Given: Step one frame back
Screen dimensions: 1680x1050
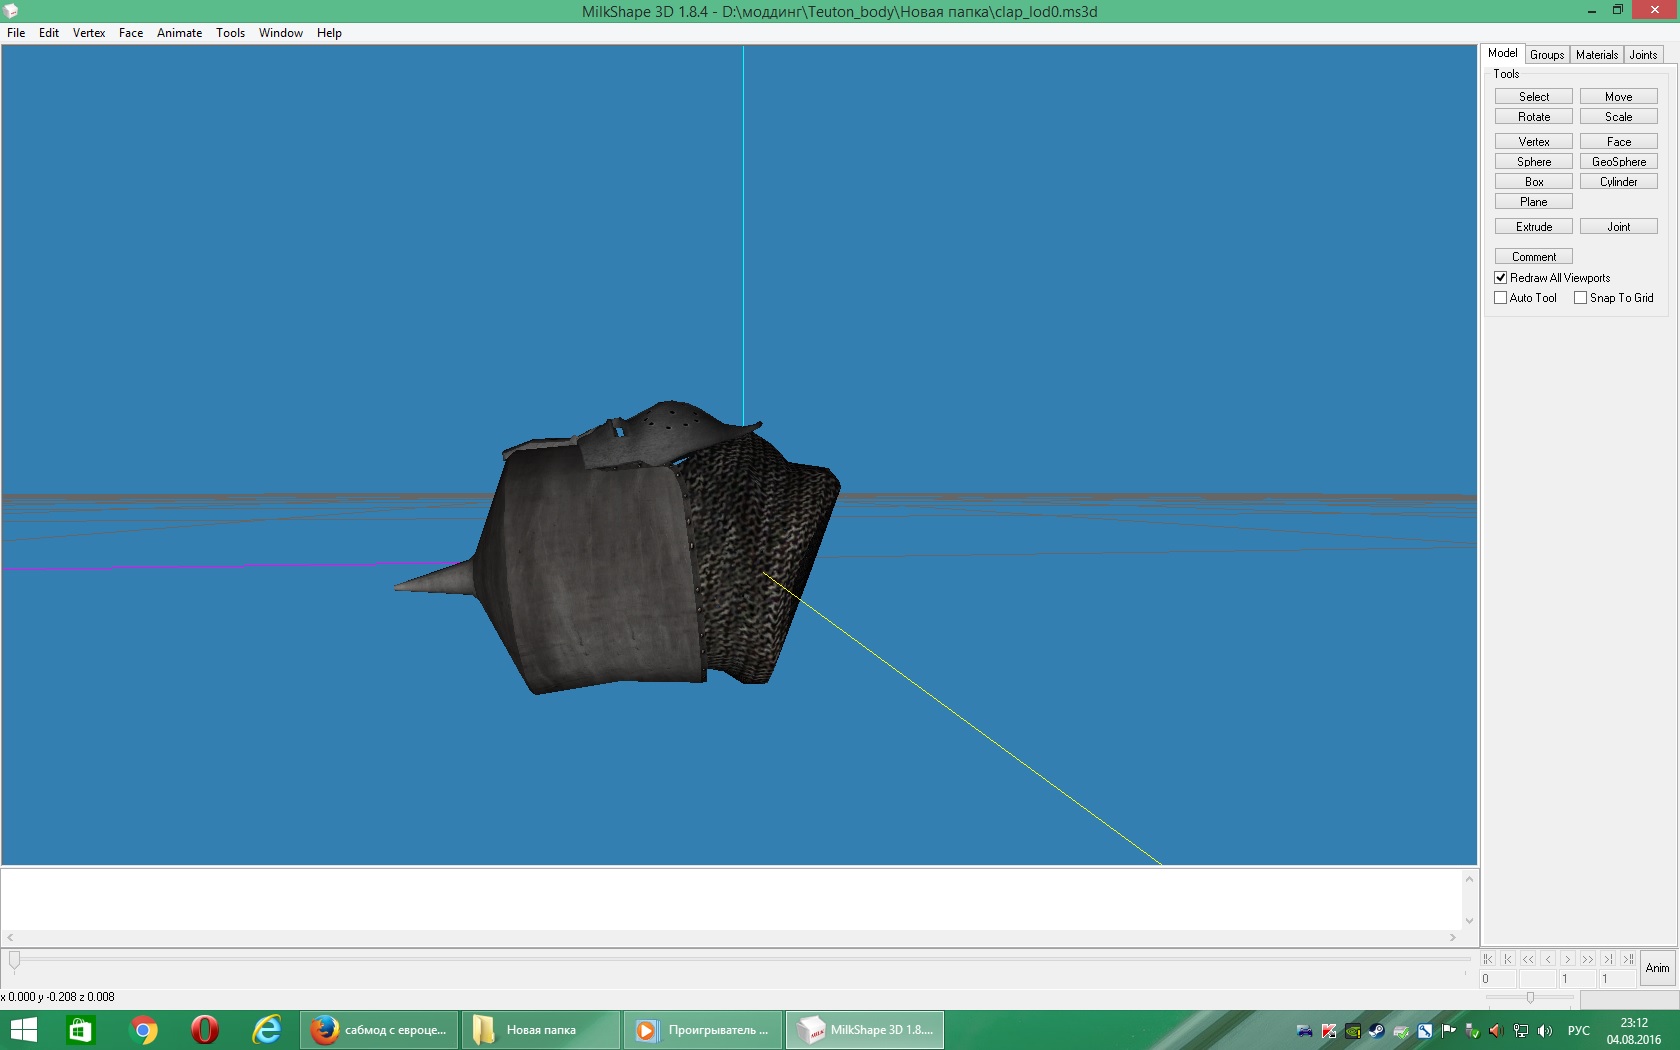Looking at the screenshot, I should point(1548,959).
